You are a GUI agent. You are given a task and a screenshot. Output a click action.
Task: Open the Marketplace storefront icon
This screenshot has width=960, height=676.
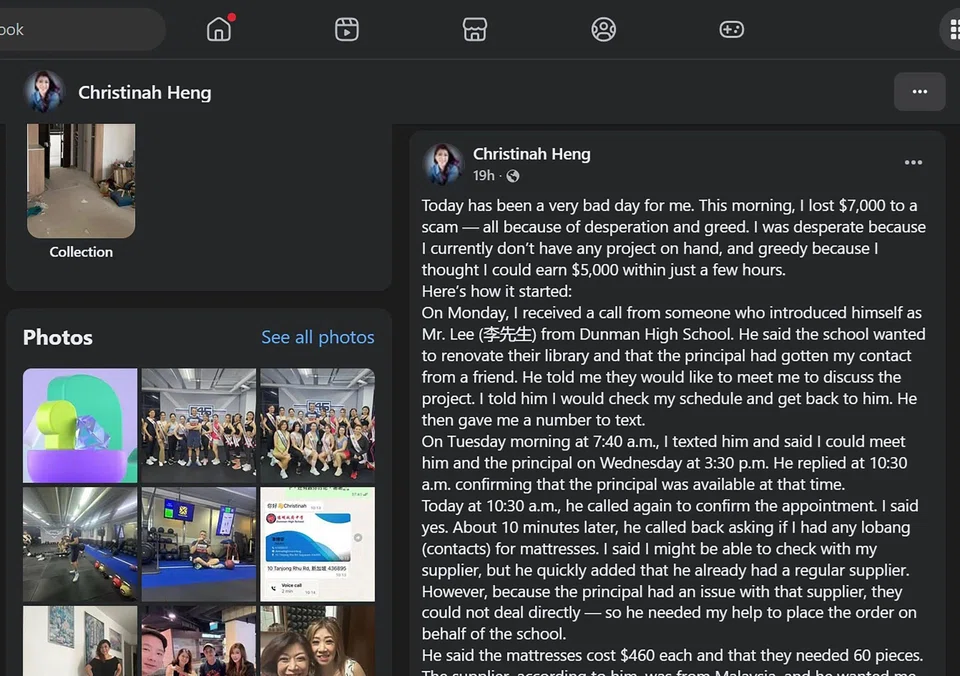(474, 29)
